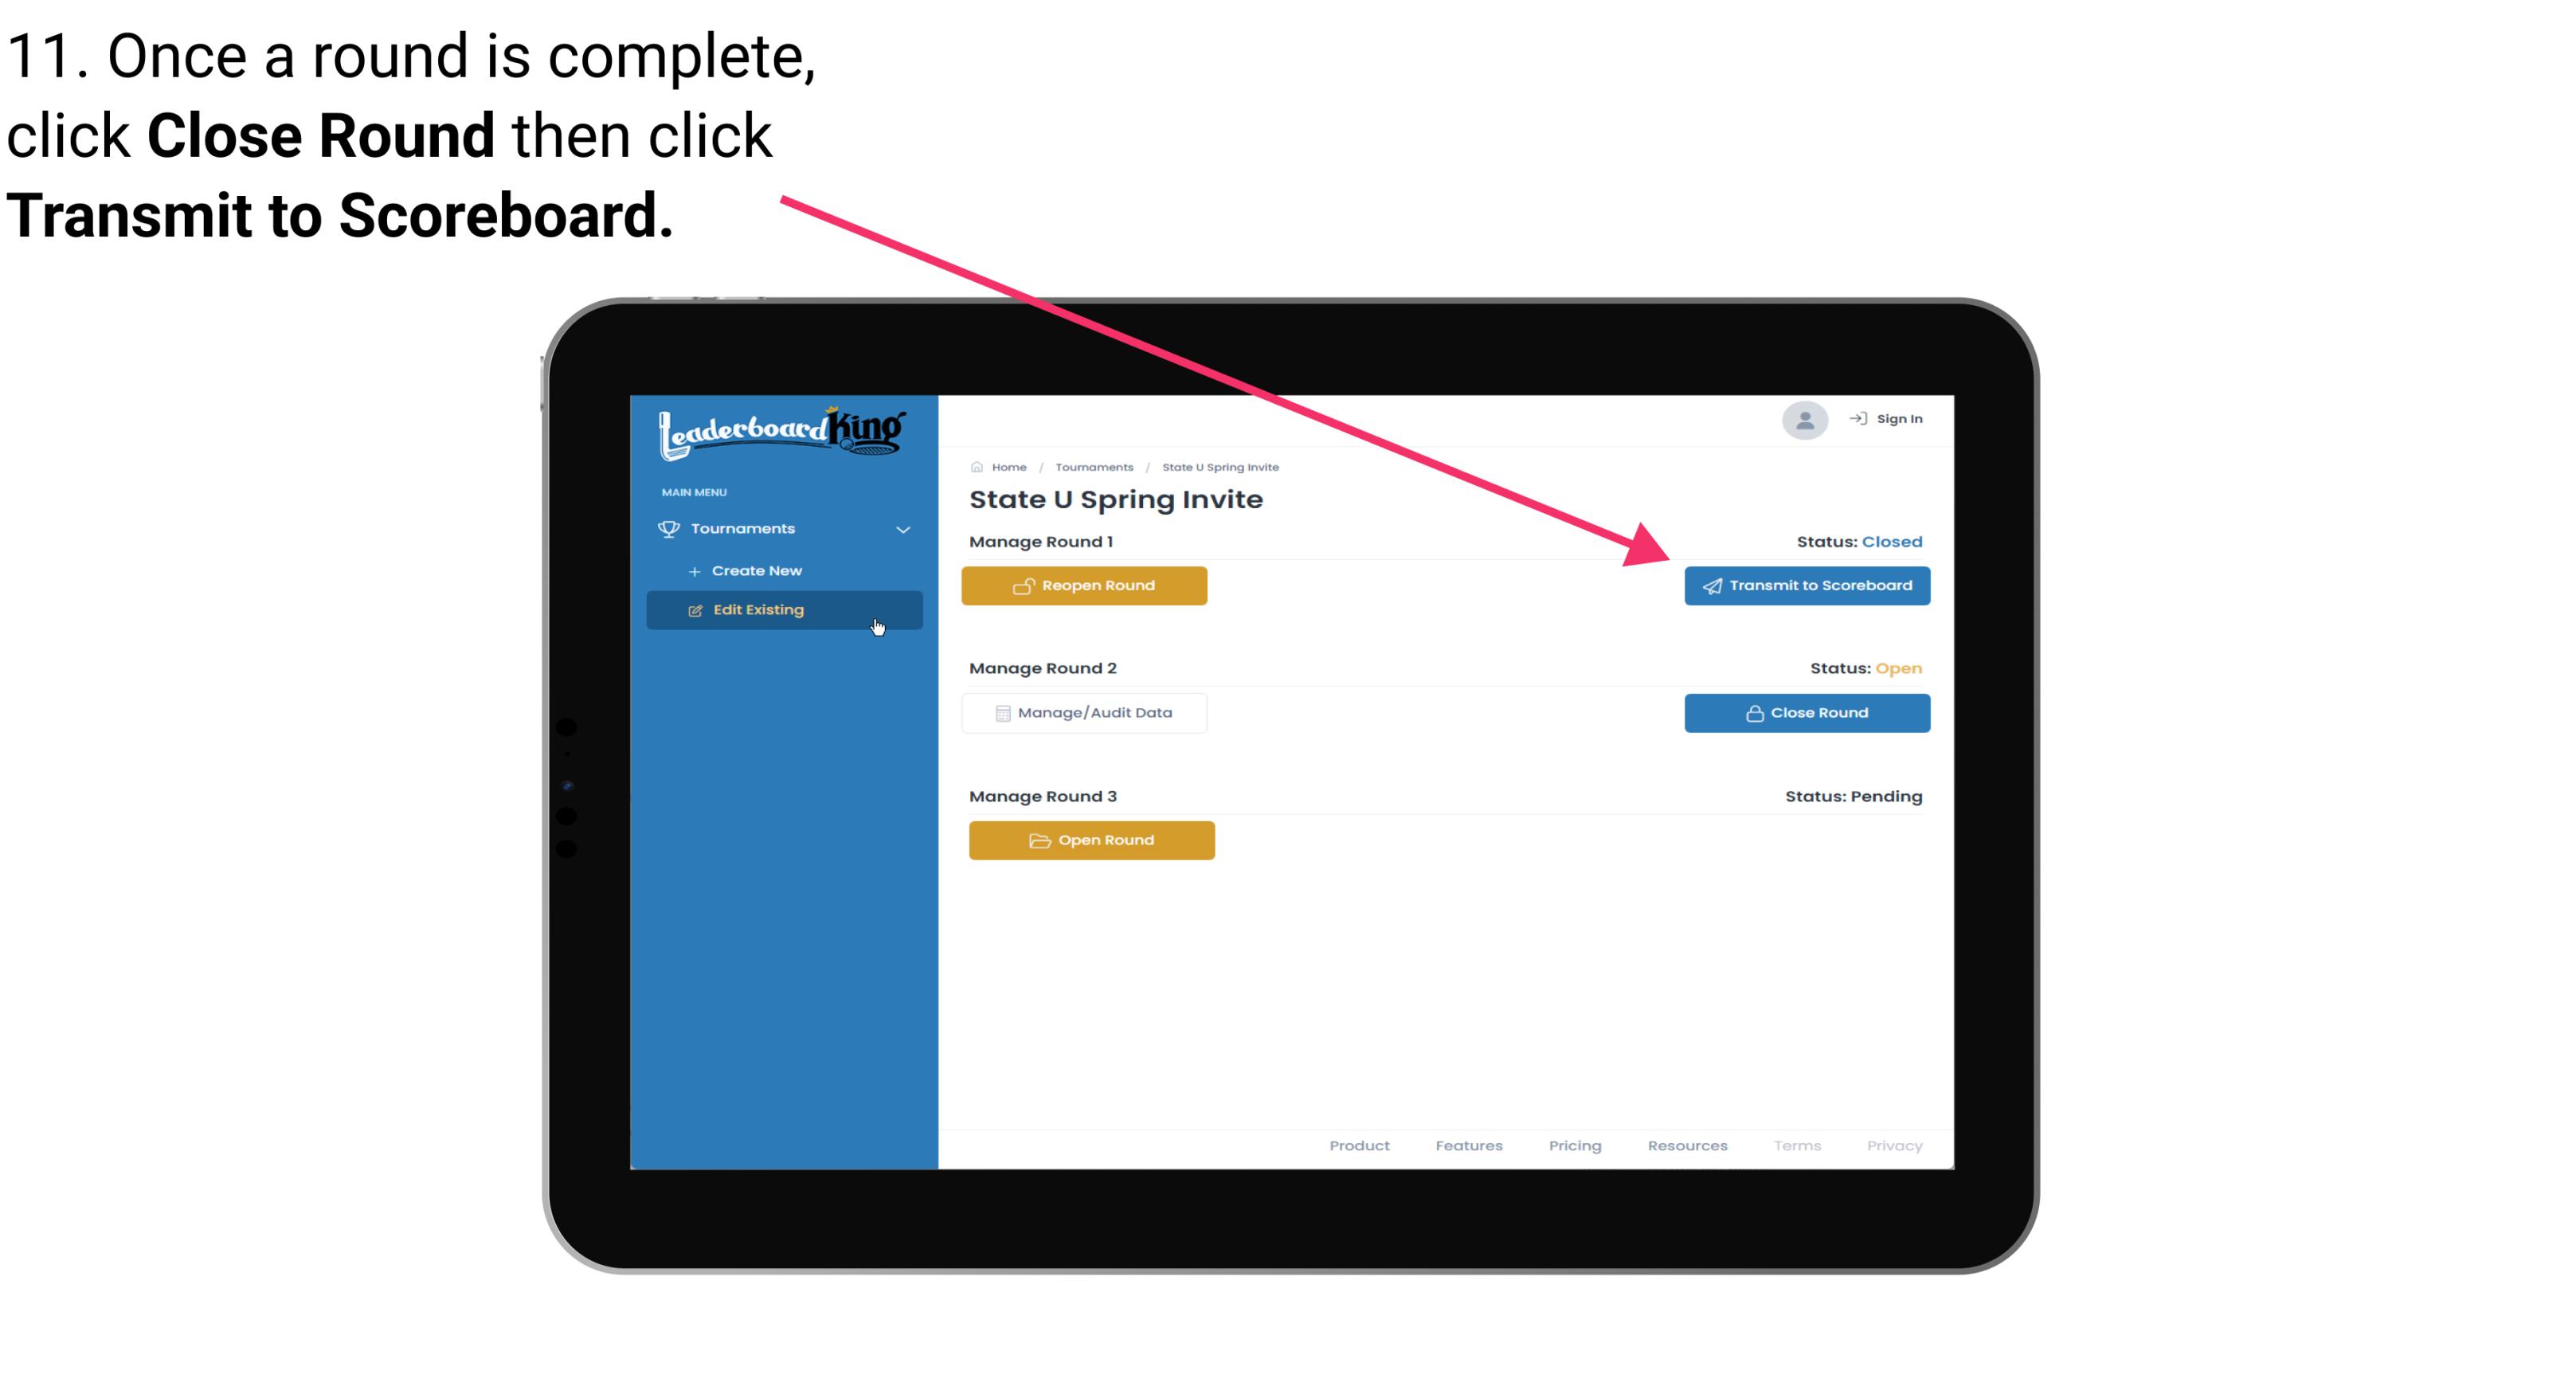Toggle the Tournaments section collapse

[901, 526]
